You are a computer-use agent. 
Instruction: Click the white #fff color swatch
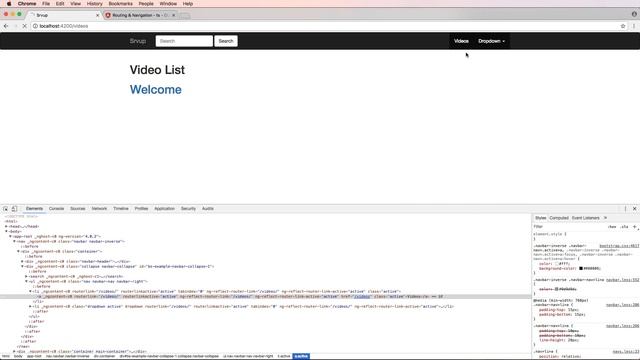[556, 264]
